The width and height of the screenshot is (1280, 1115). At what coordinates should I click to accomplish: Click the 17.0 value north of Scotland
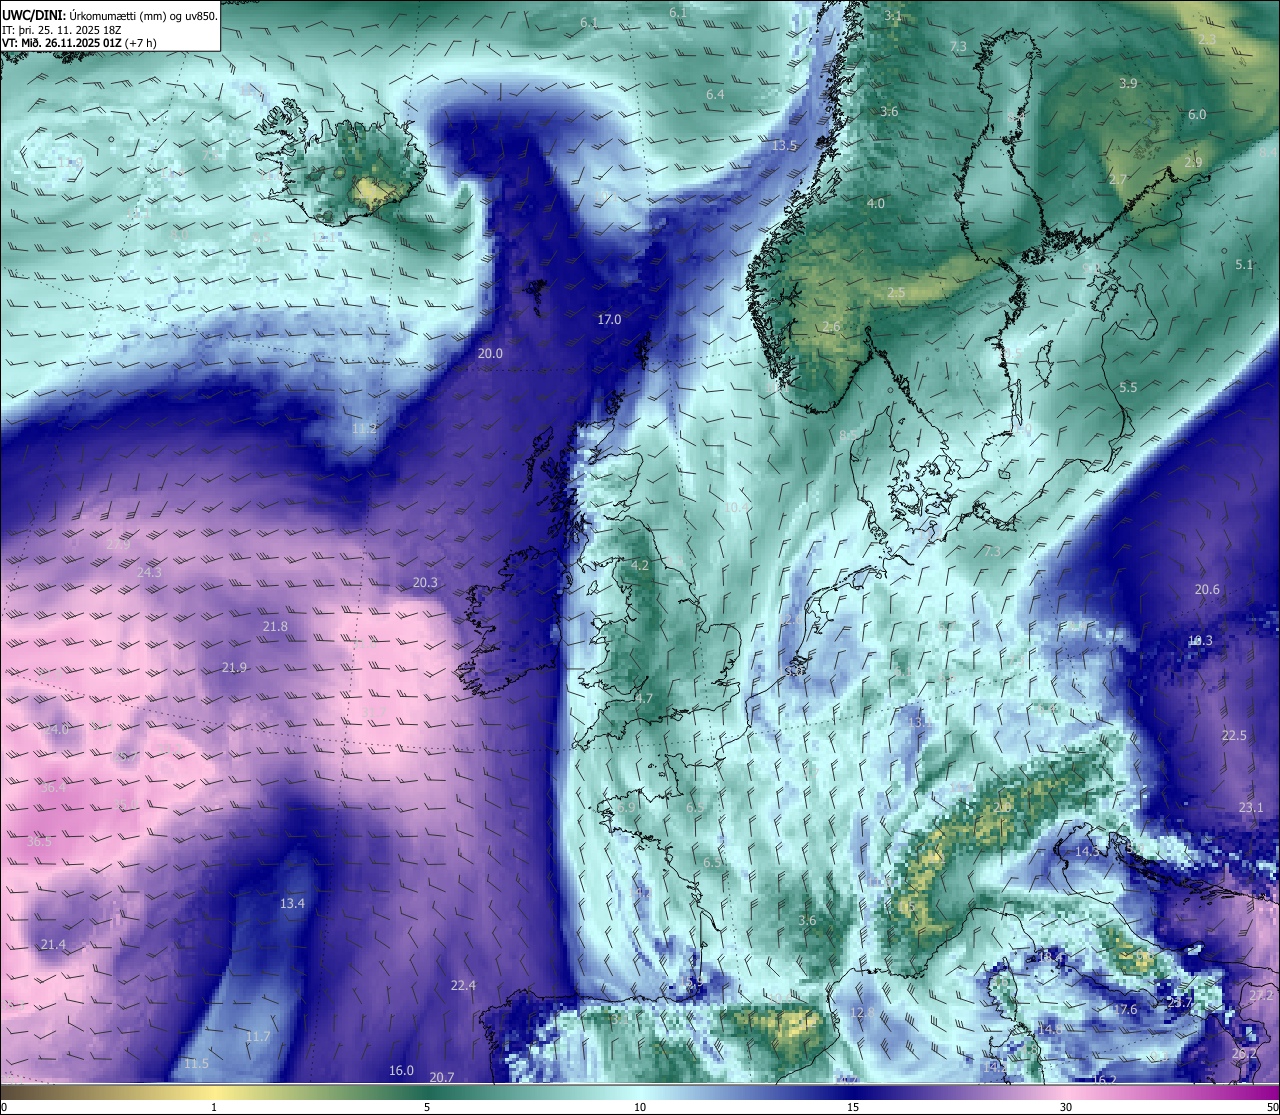609,320
